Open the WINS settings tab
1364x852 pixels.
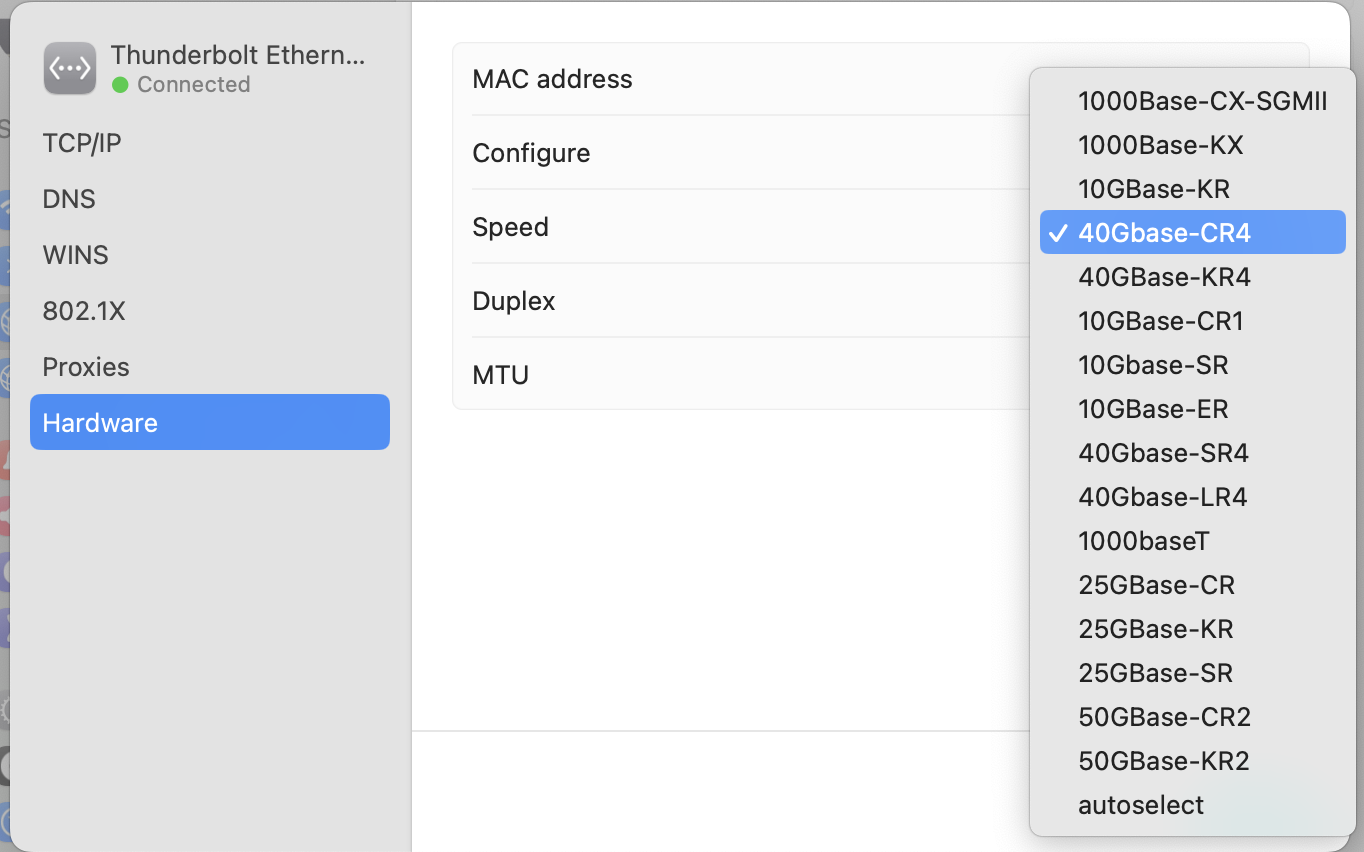click(75, 255)
